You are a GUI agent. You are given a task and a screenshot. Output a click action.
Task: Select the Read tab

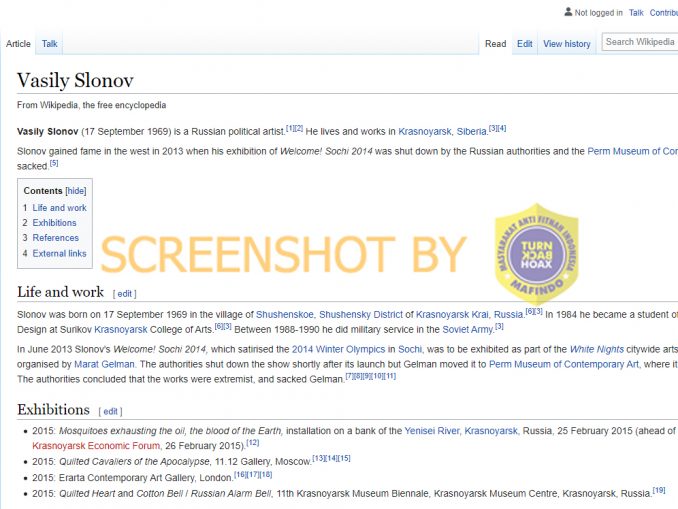[x=496, y=44]
